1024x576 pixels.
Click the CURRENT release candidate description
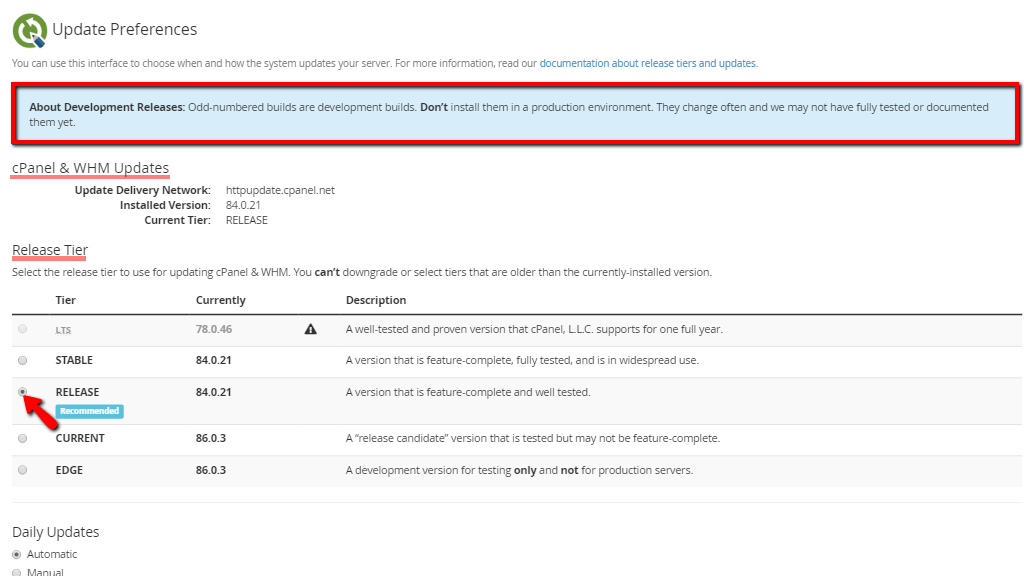tap(533, 438)
